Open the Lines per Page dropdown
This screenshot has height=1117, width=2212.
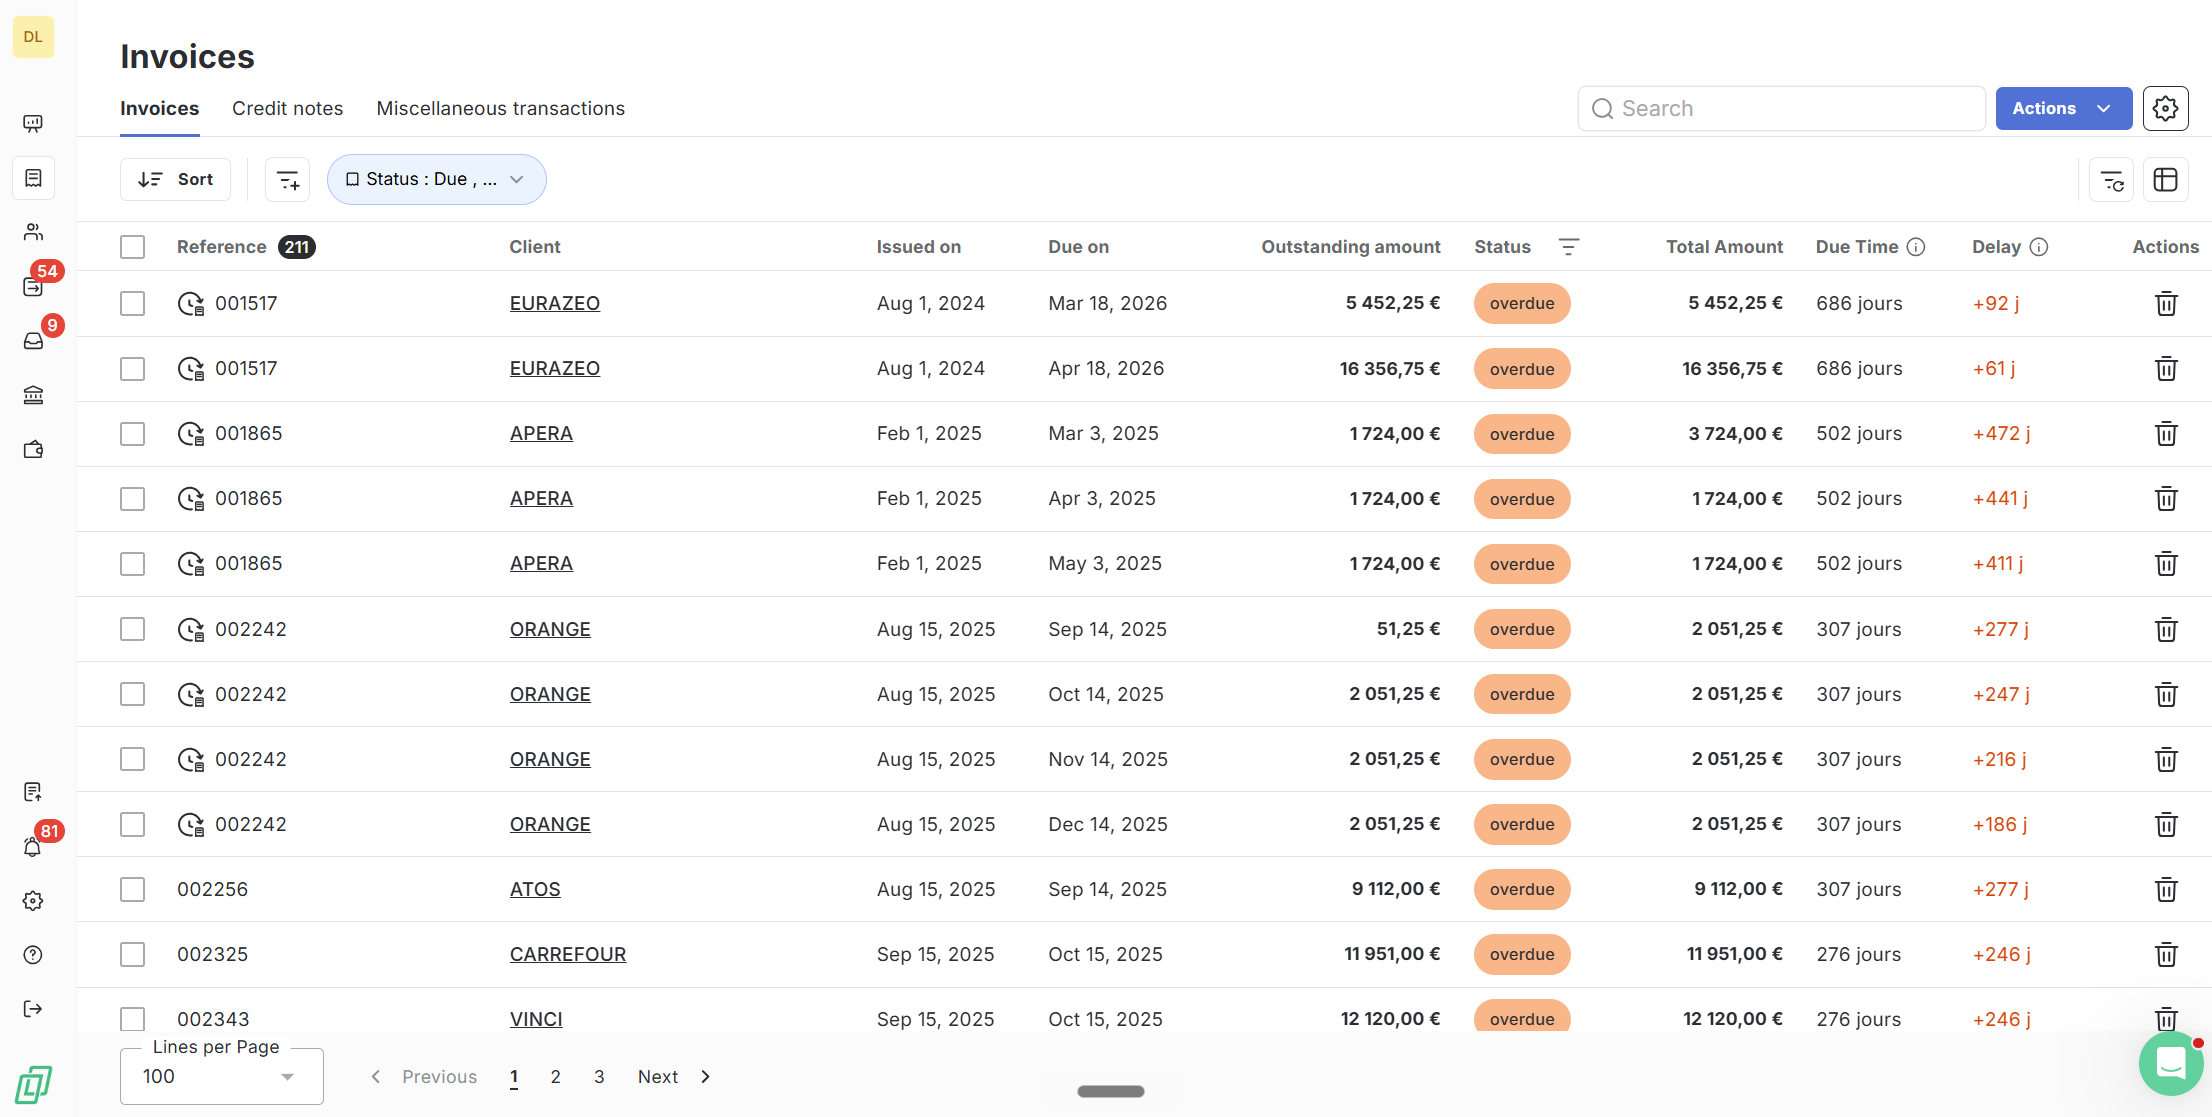[221, 1076]
